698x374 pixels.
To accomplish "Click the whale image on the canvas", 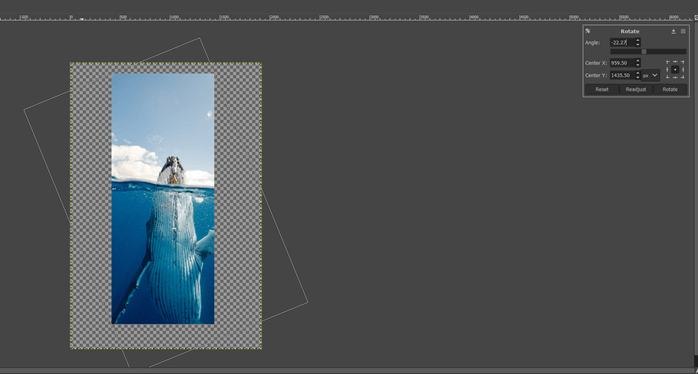I will 163,199.
